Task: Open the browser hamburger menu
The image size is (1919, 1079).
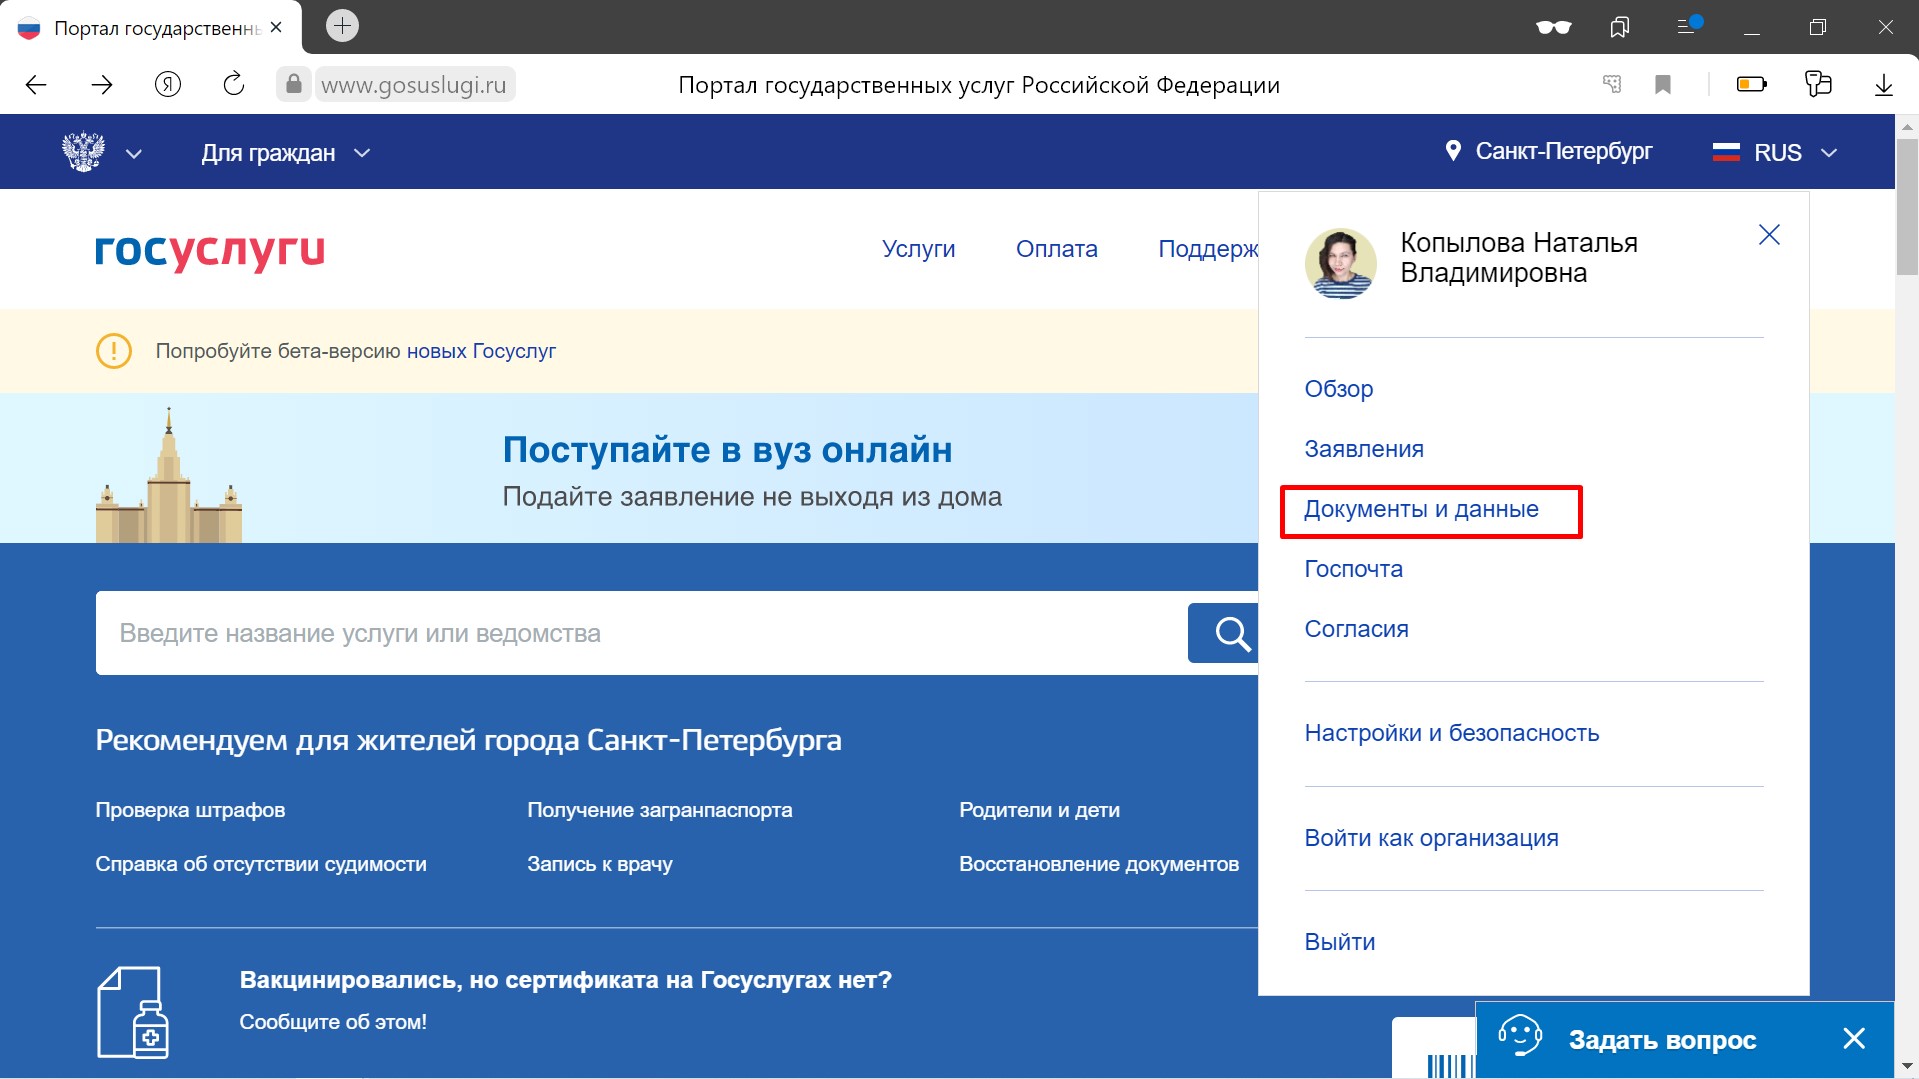Action: [x=1688, y=26]
